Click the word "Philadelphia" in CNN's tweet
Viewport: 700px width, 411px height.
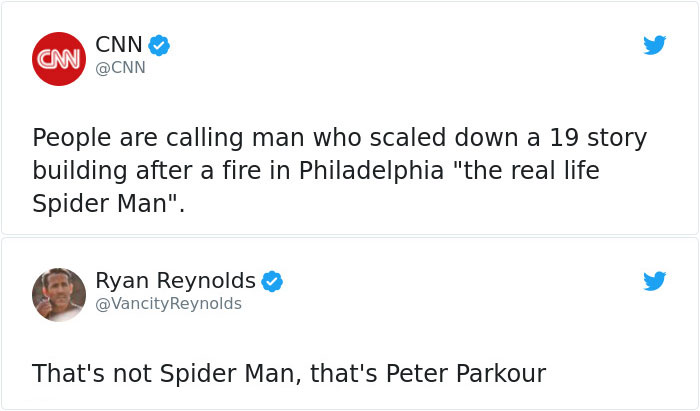point(370,171)
